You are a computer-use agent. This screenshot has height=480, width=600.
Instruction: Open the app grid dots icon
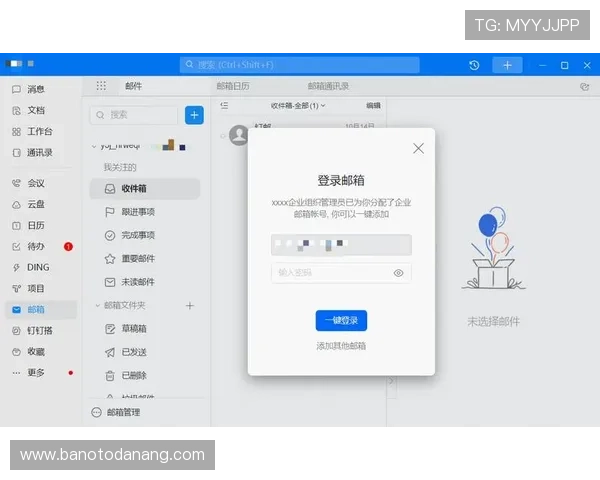point(101,86)
